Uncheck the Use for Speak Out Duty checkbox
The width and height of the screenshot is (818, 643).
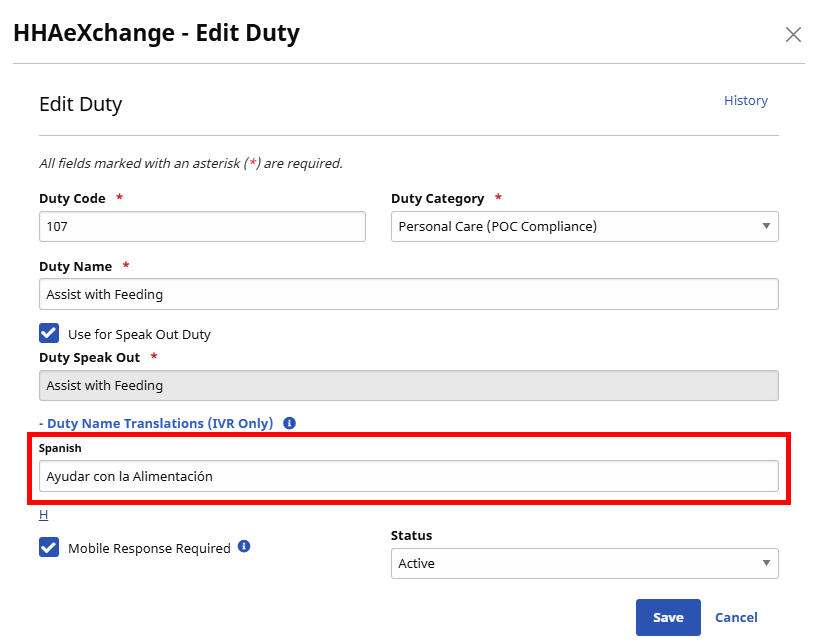click(49, 333)
